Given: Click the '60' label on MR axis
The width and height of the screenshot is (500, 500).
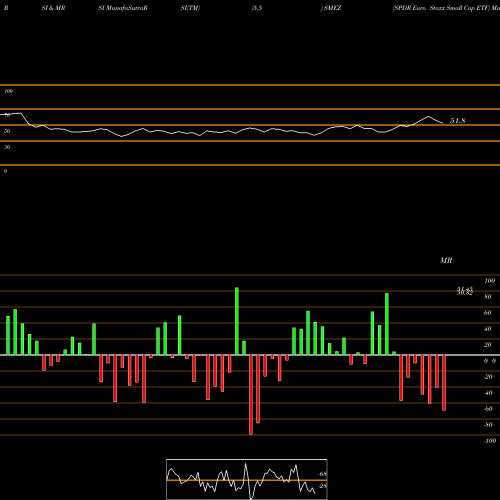Looking at the screenshot, I should click(x=488, y=313).
